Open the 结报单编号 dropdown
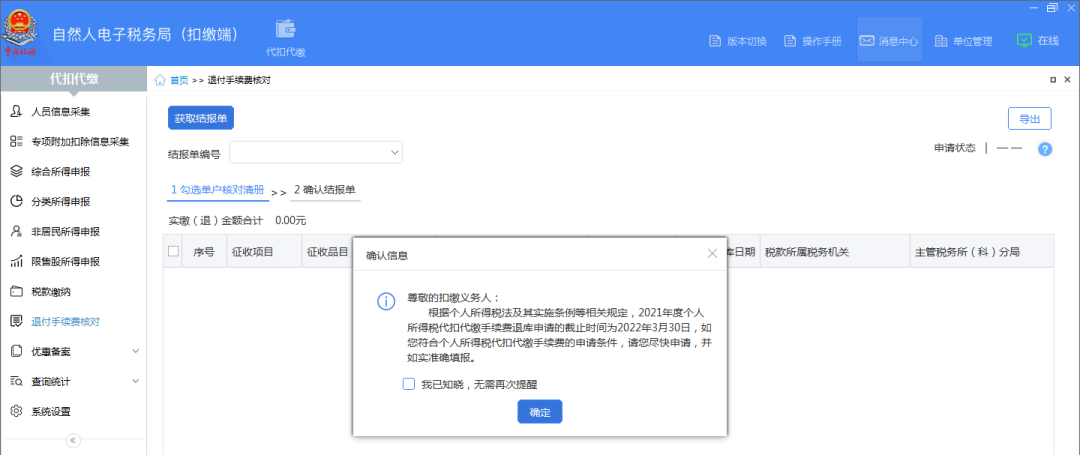 point(316,152)
